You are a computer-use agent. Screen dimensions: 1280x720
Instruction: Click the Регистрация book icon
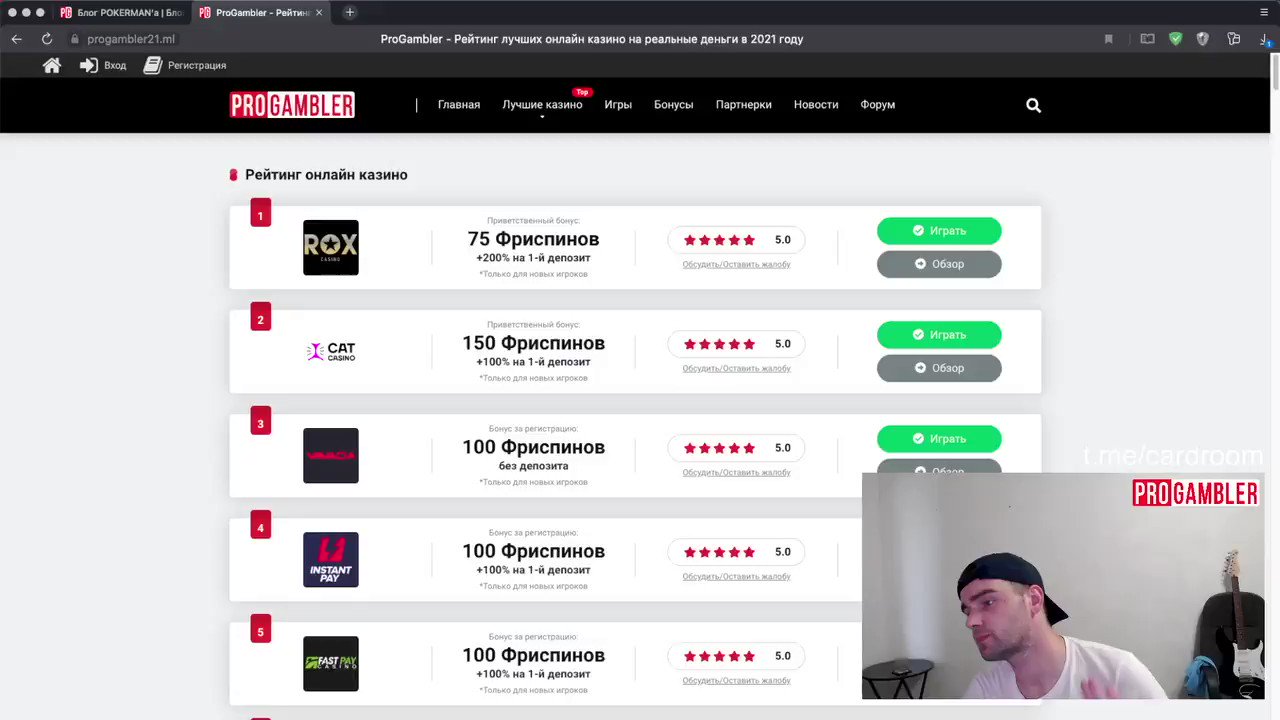pos(153,65)
